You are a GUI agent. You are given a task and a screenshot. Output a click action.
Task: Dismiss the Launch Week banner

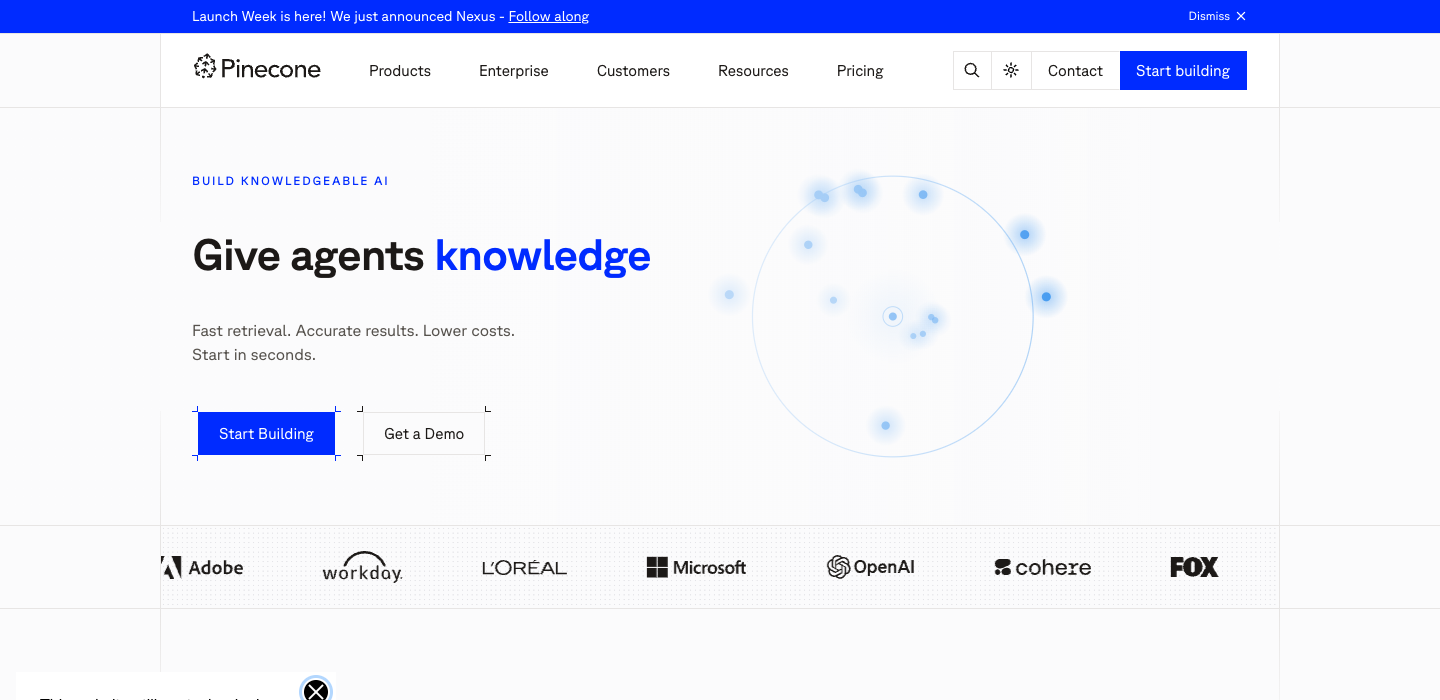(1217, 16)
